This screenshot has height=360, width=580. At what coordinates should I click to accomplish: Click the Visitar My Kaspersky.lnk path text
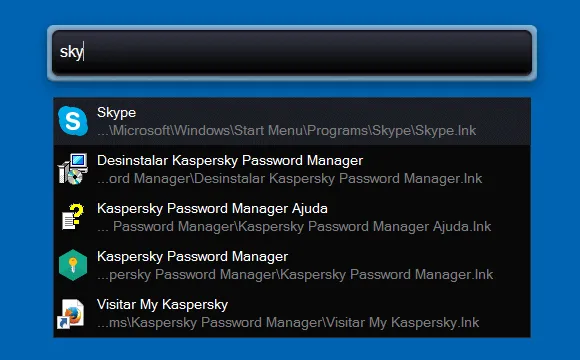pos(288,323)
